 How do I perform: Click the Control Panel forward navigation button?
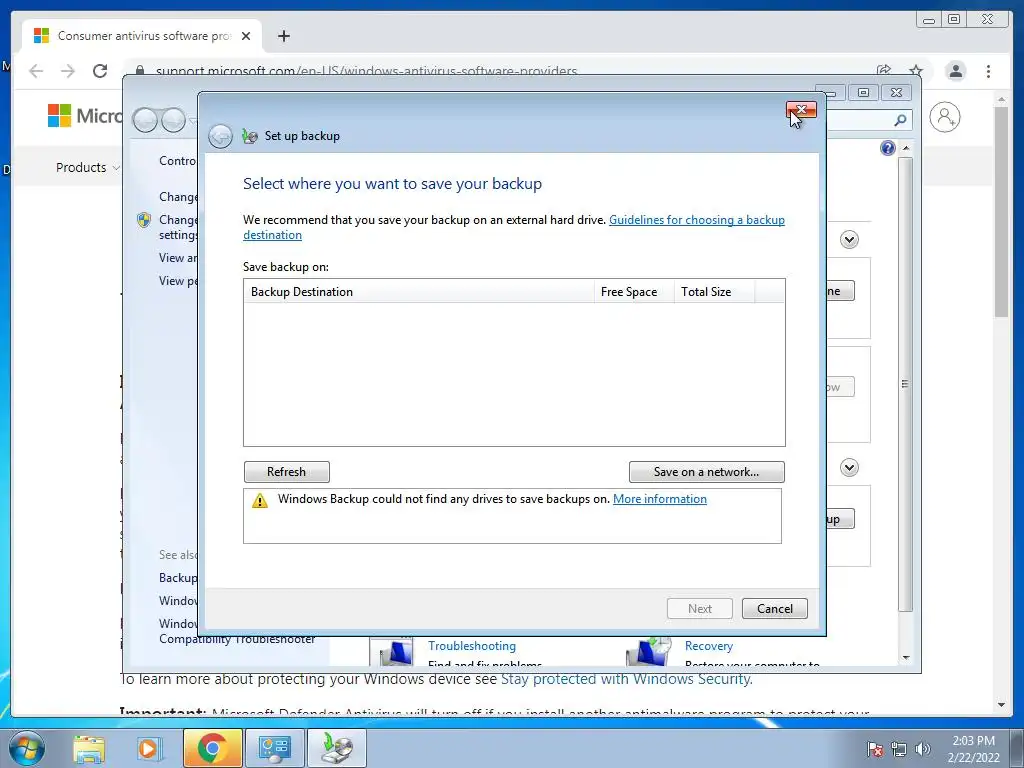174,120
